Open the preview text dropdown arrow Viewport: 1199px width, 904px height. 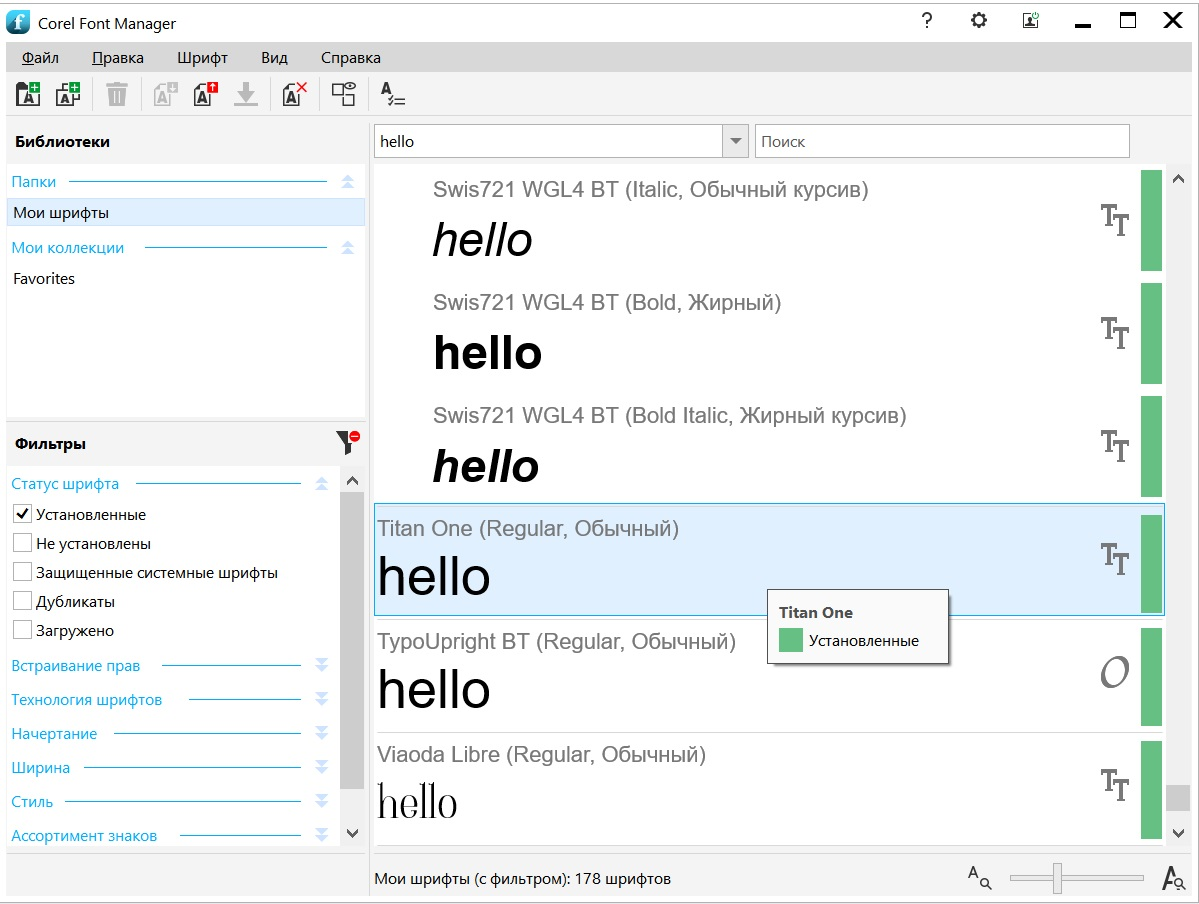click(735, 141)
